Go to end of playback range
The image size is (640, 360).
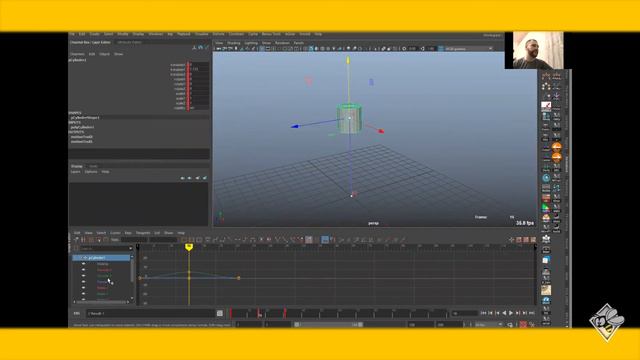pos(532,313)
